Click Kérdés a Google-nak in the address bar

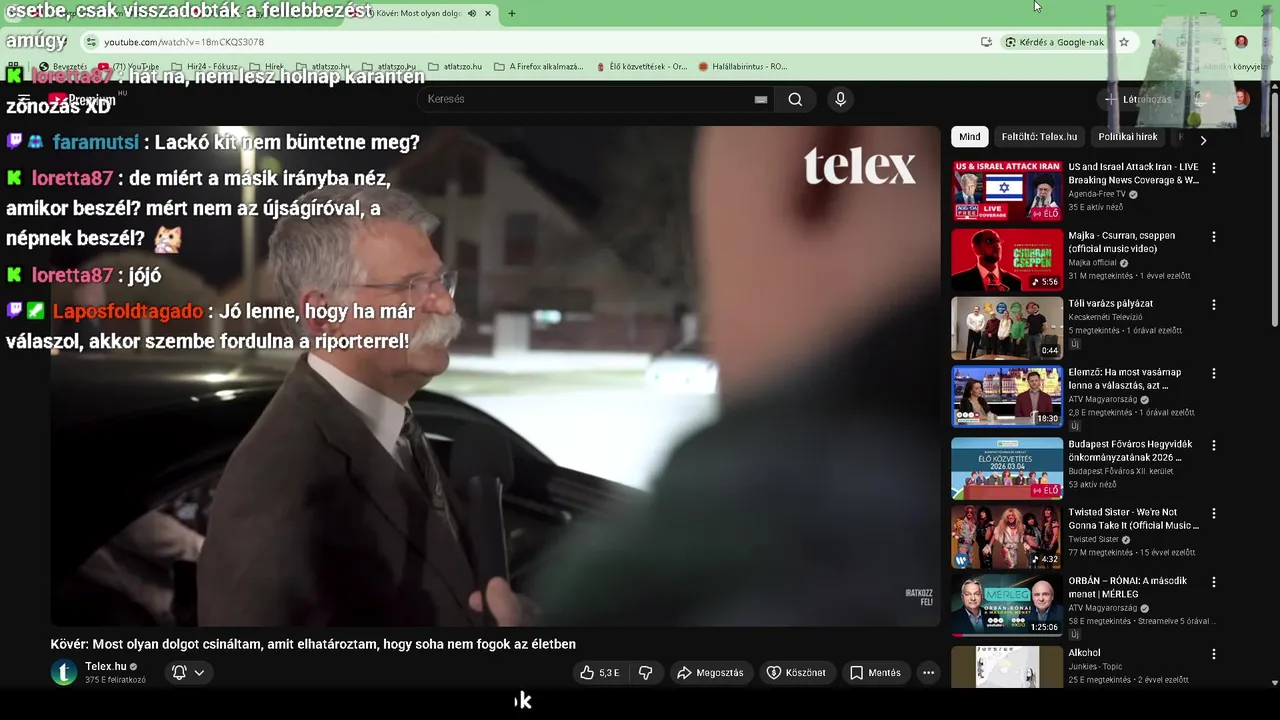tap(1054, 42)
